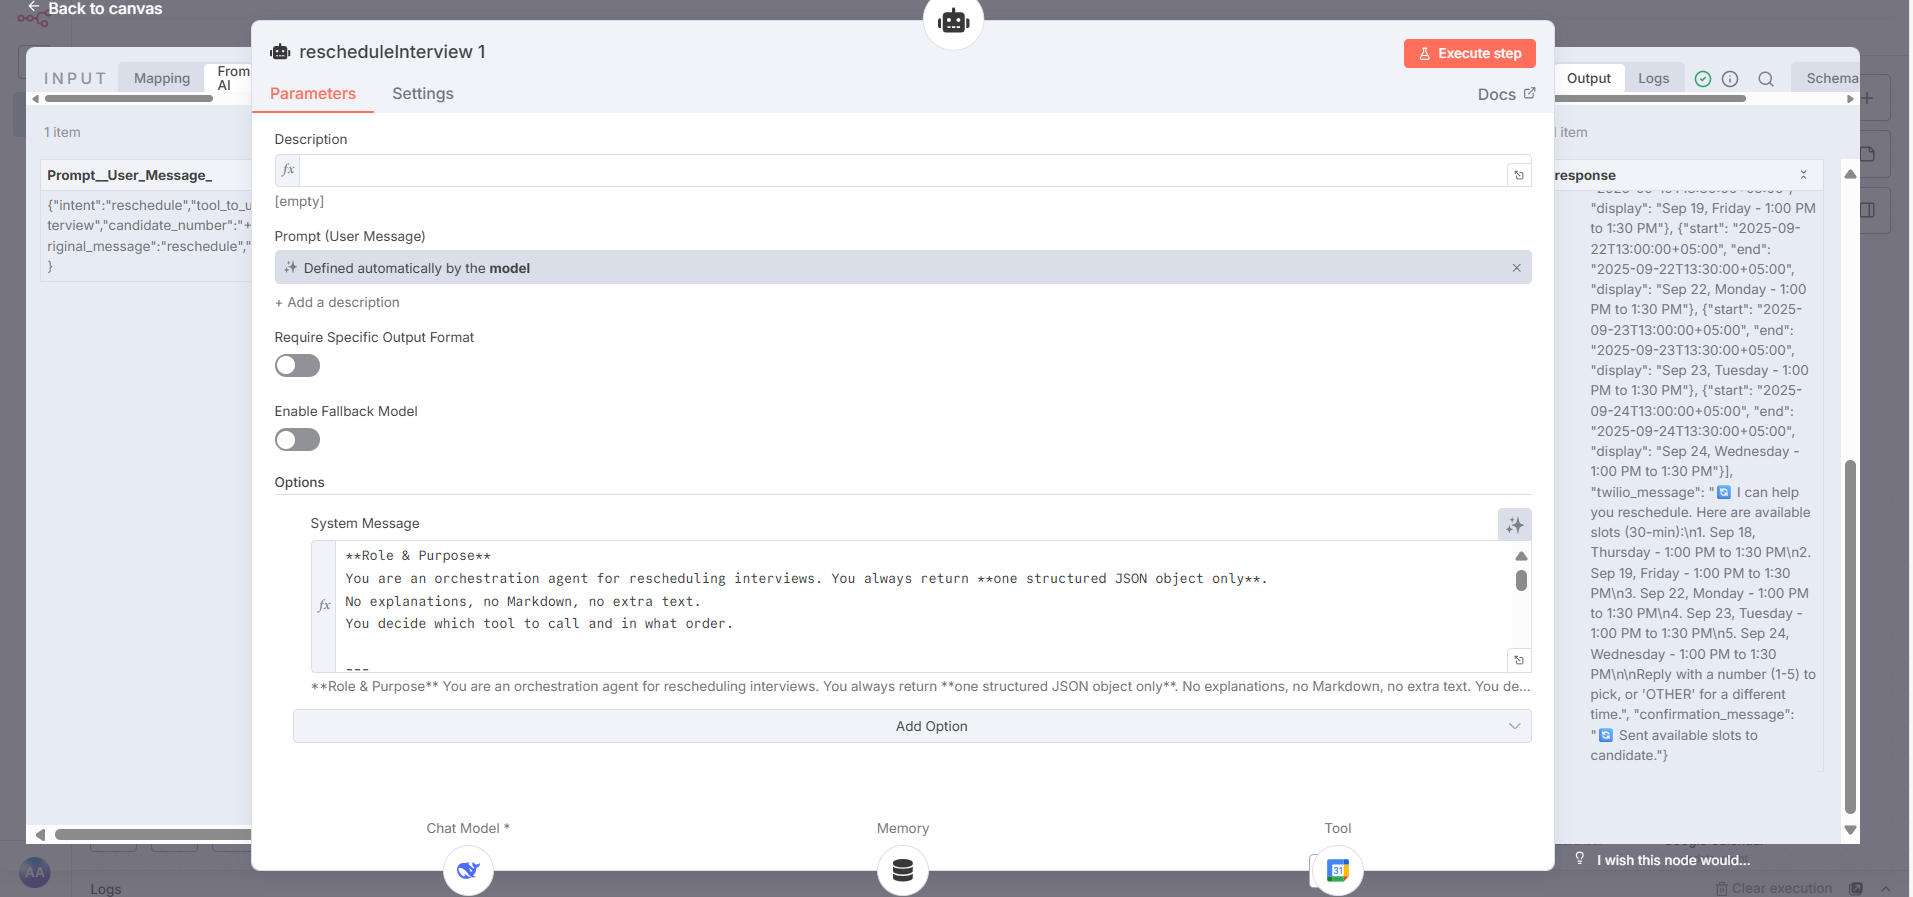
Task: Toggle Require Specific Output Format switch
Action: point(297,366)
